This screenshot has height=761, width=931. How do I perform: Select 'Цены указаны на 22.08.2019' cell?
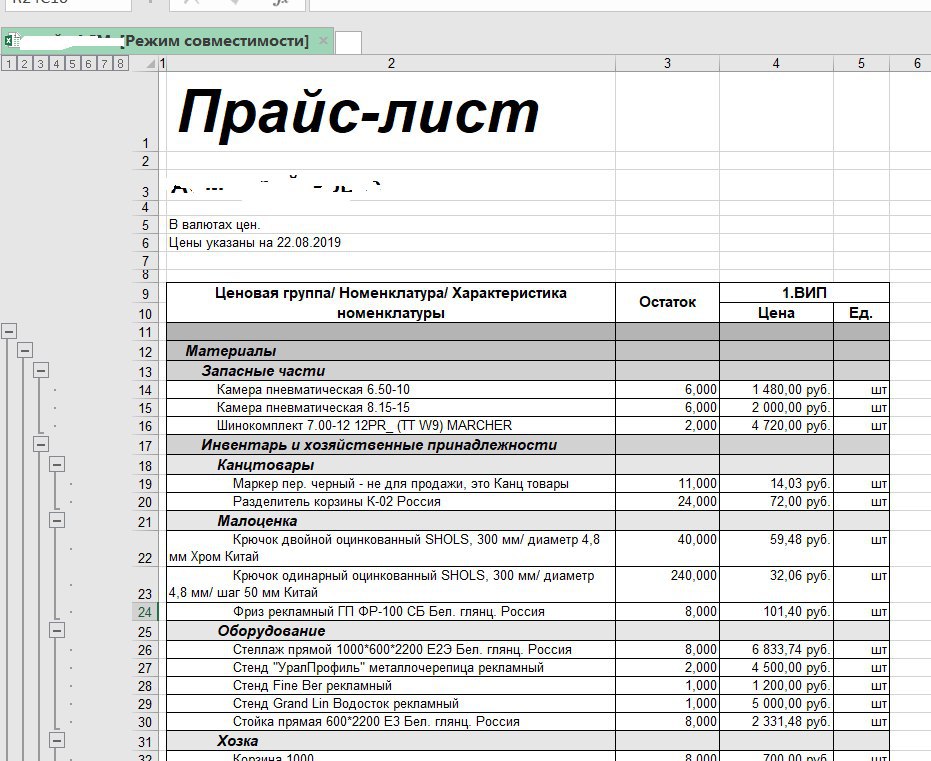coord(391,242)
